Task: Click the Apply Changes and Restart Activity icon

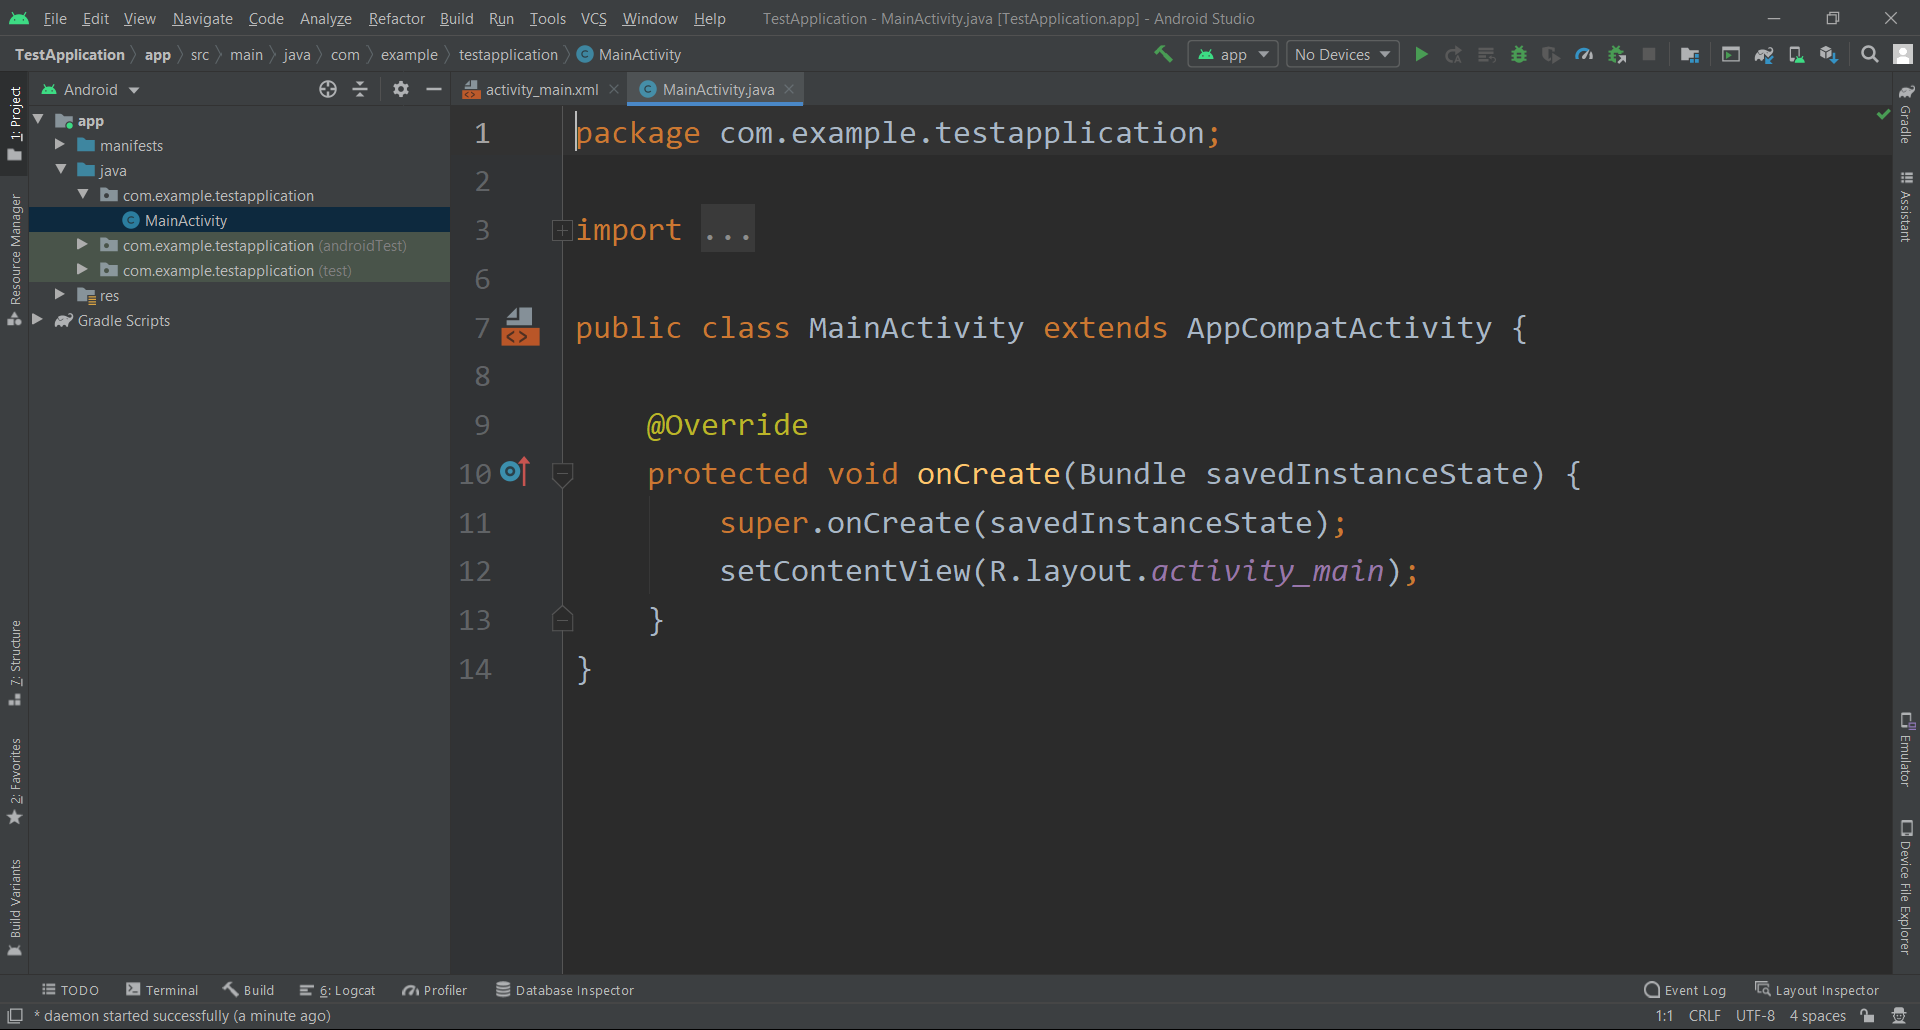Action: pos(1453,54)
